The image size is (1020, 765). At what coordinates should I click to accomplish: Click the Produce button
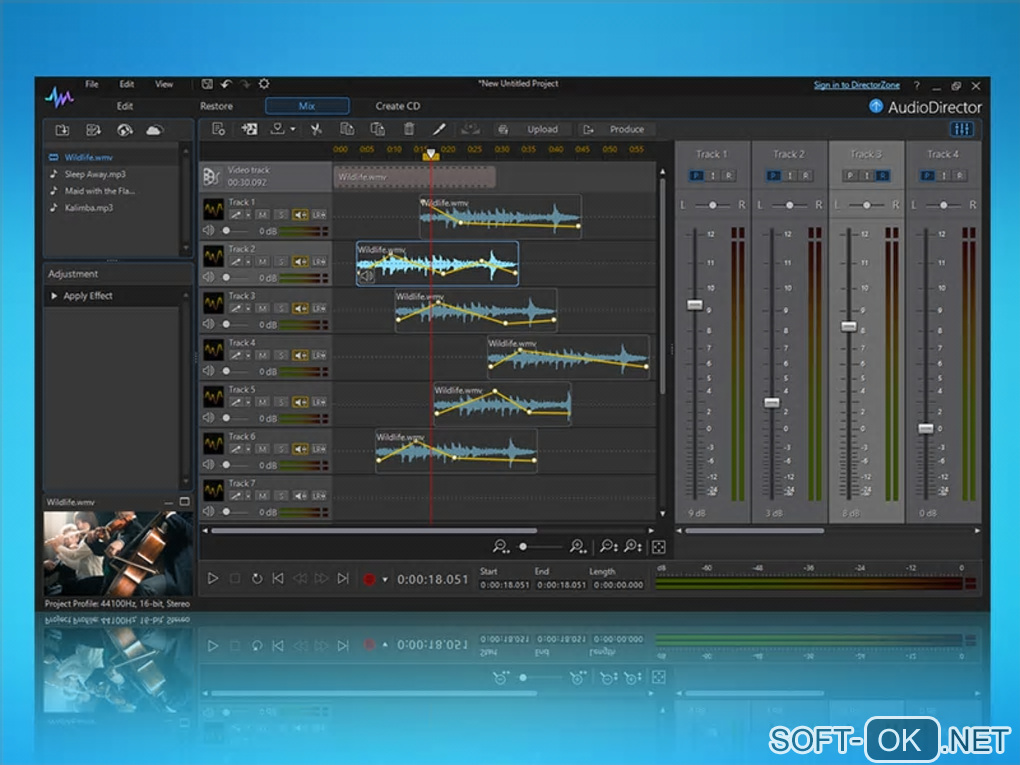[x=617, y=129]
